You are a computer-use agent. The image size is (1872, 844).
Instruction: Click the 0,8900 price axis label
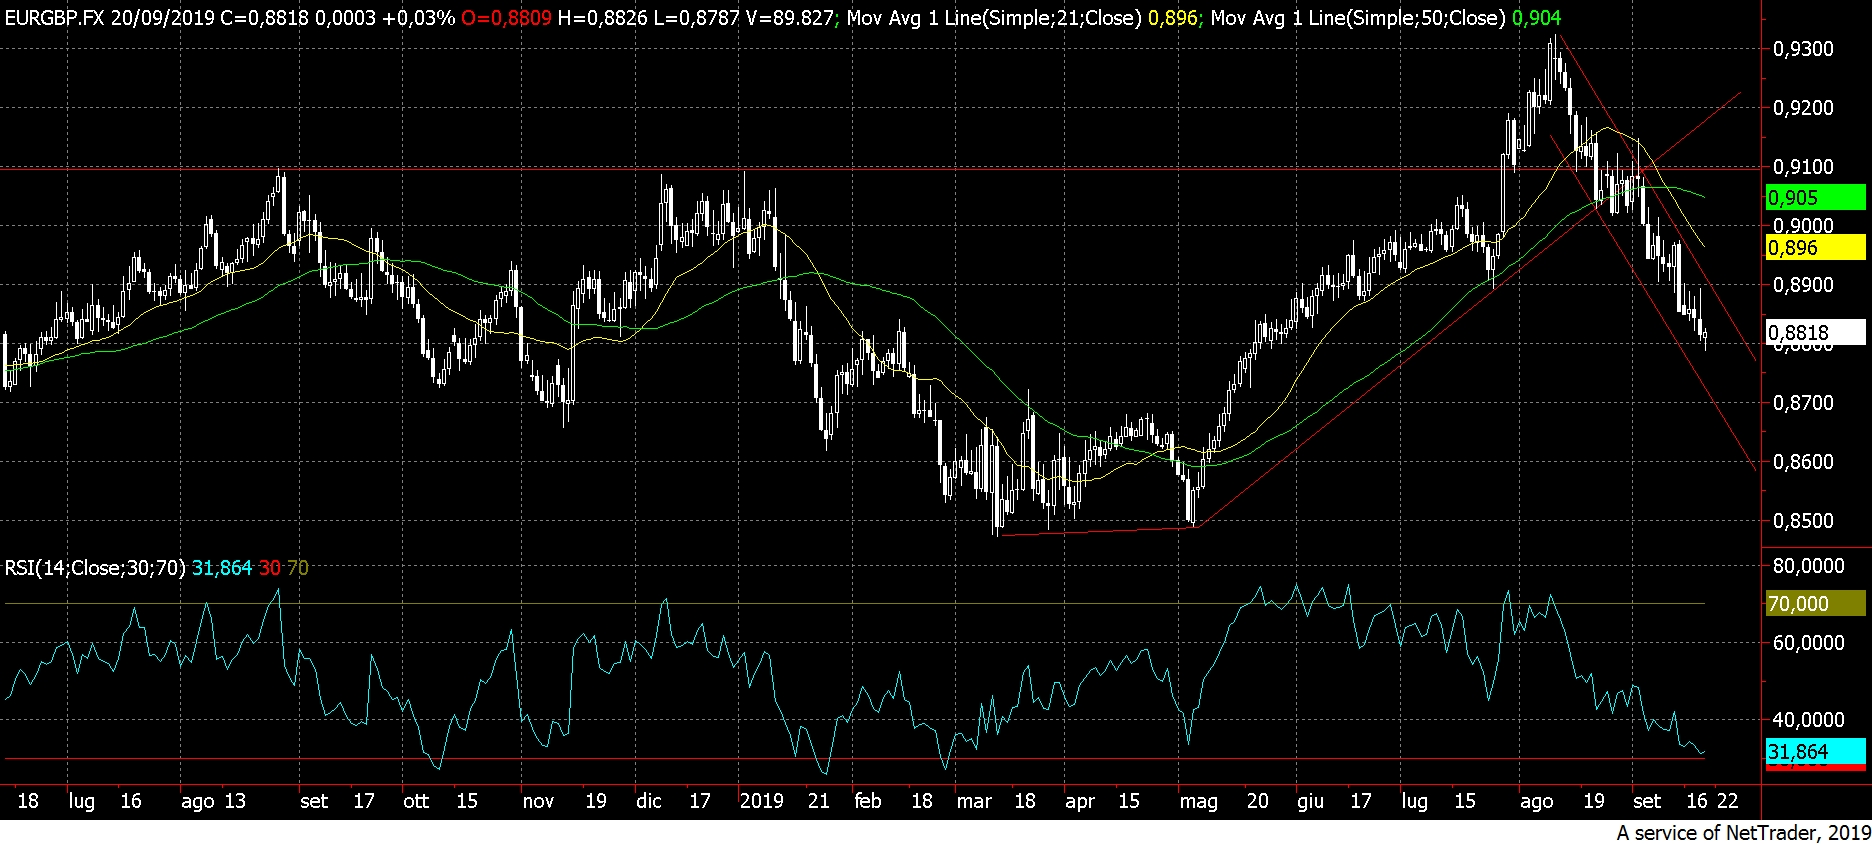coord(1803,285)
